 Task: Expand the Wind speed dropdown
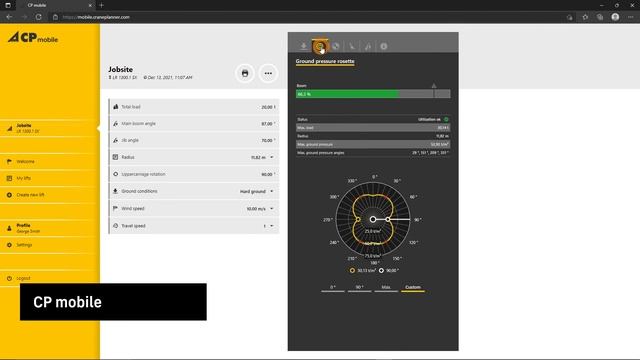point(272,209)
